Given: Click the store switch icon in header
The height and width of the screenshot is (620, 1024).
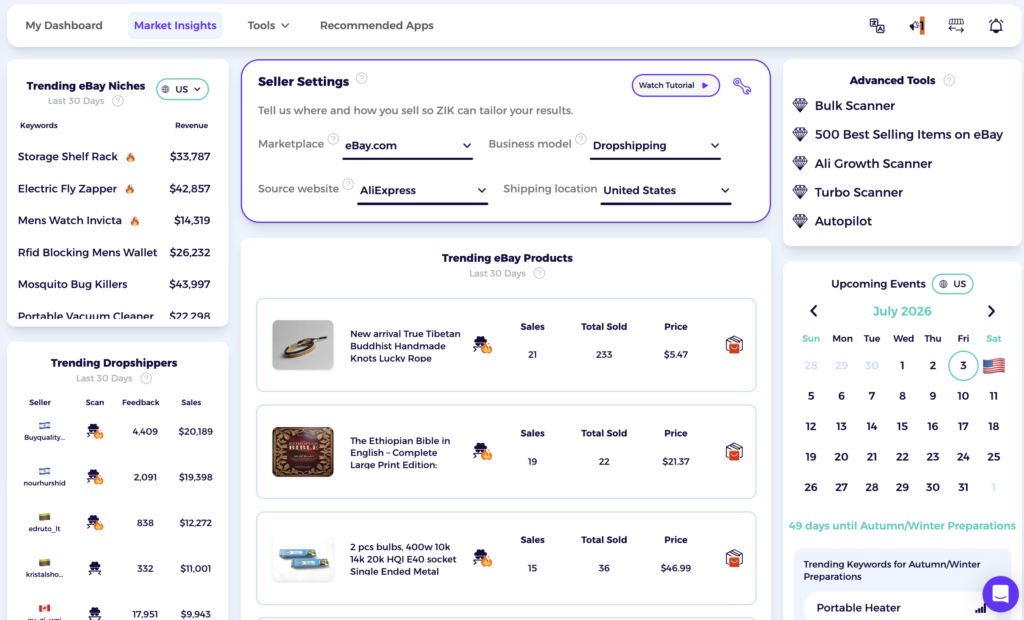Looking at the screenshot, I should [x=956, y=25].
